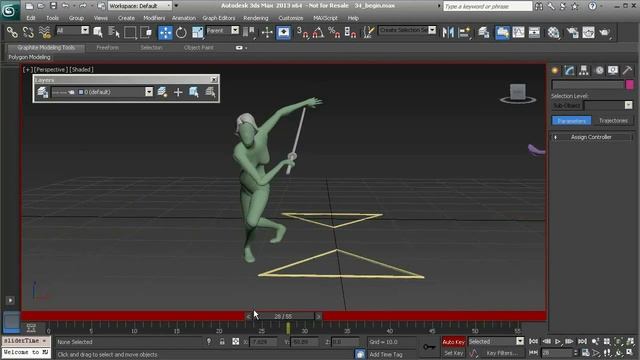Click the Render Production teapot icon

point(604,32)
